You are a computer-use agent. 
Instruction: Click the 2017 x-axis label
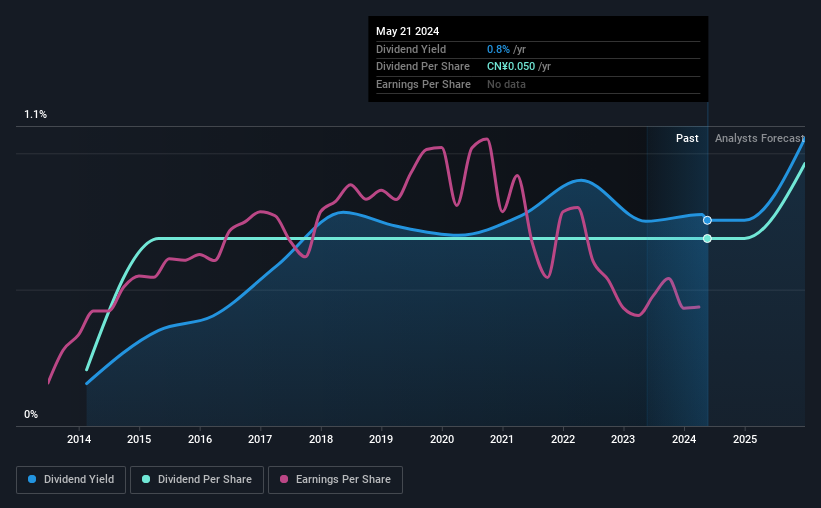click(260, 439)
